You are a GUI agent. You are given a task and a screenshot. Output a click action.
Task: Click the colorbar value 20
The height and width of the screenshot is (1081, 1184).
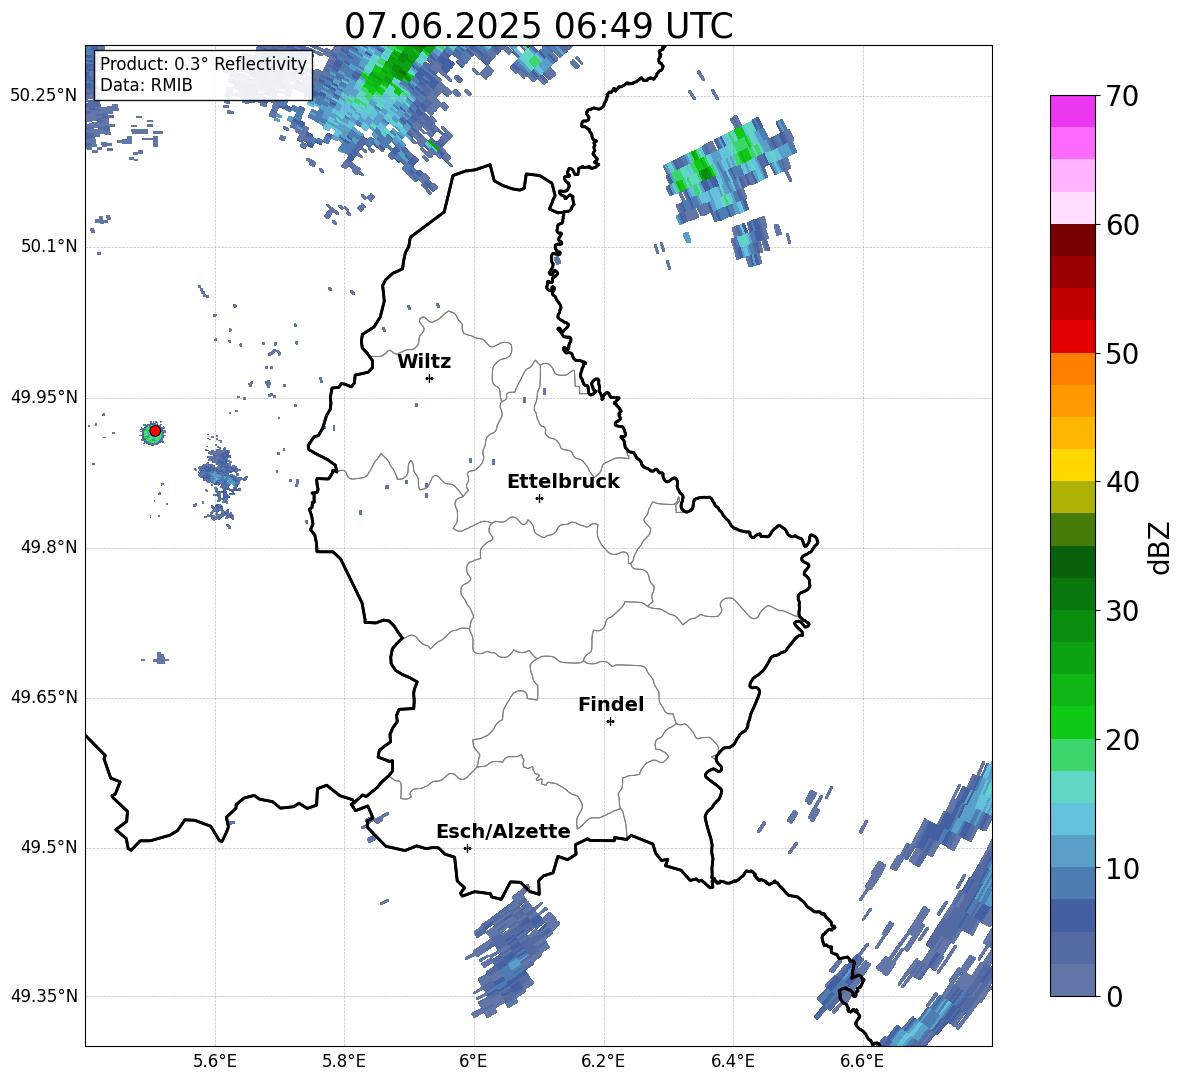tap(1122, 740)
